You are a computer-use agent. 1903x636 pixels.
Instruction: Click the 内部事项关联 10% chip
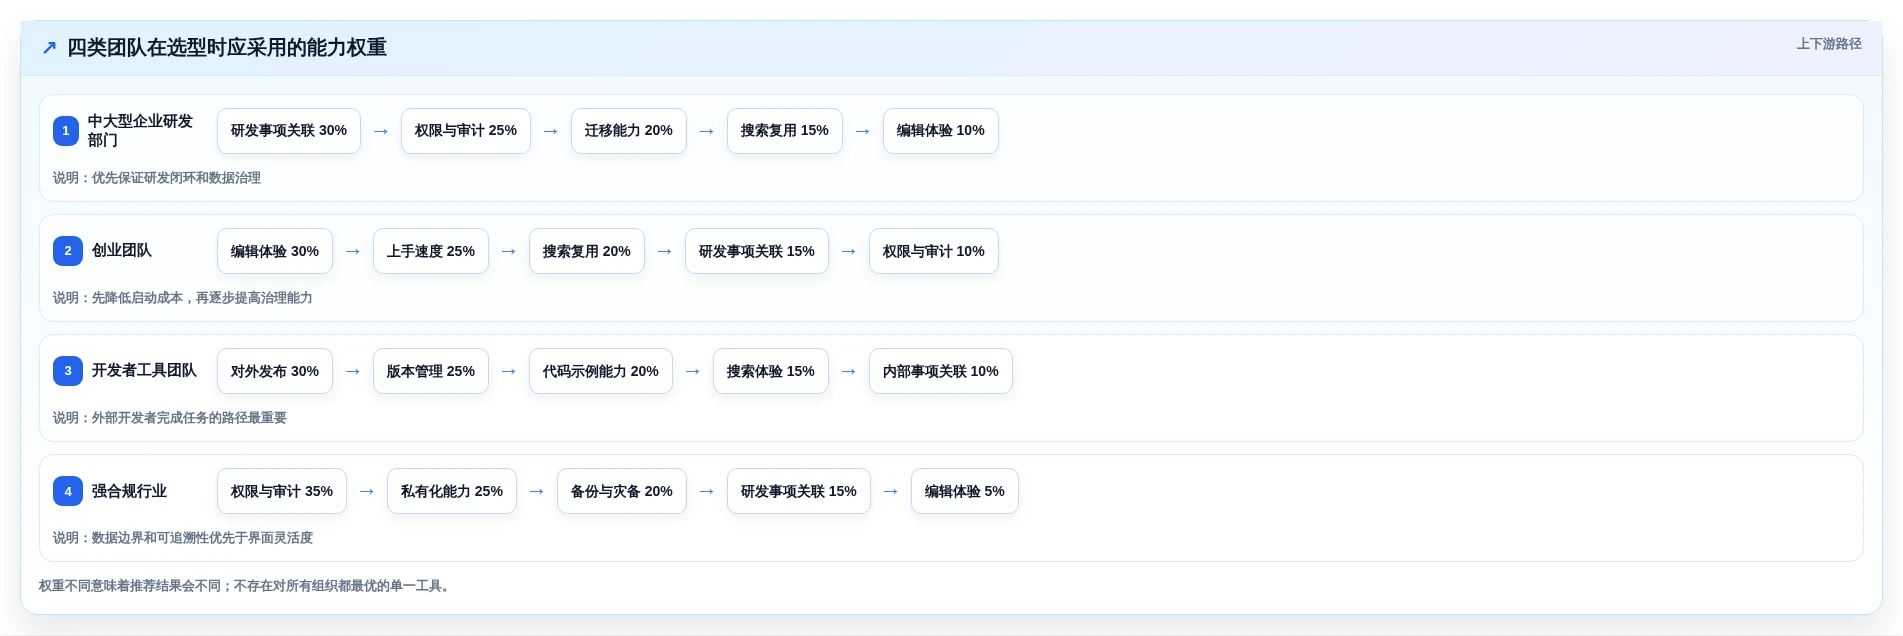941,371
